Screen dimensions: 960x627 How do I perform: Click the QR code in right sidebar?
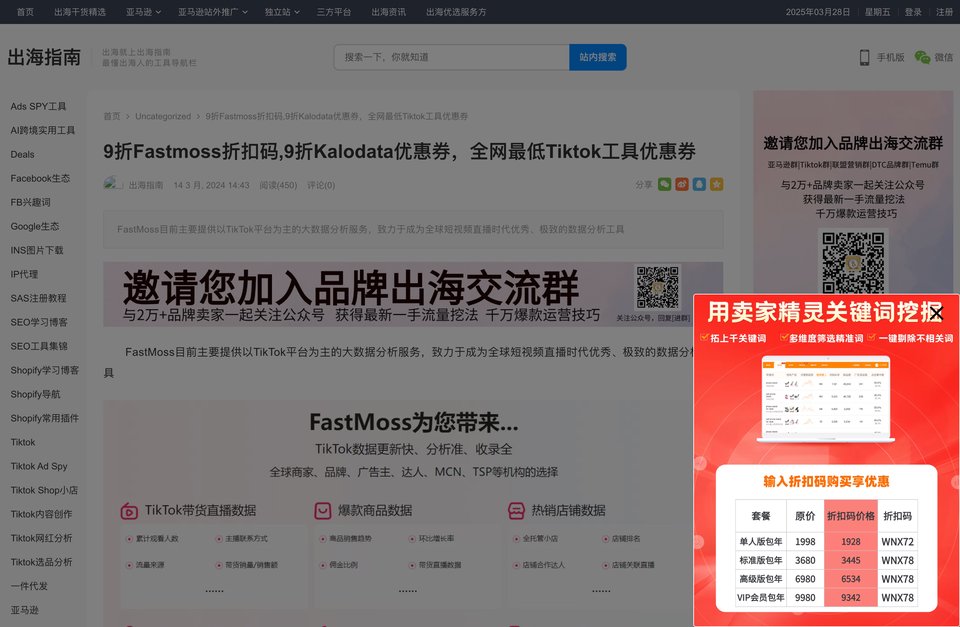[x=853, y=261]
